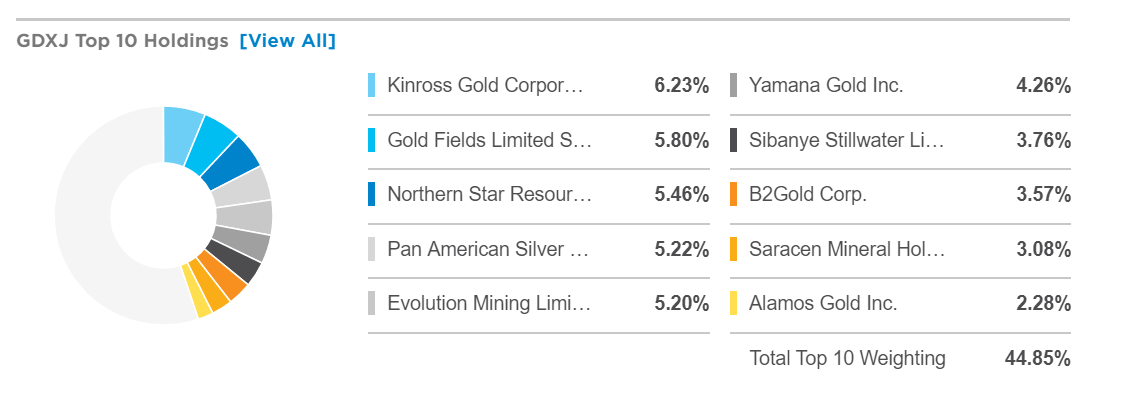Click the Kinross Gold light blue swatch
The width and height of the screenshot is (1146, 405).
pos(372,86)
